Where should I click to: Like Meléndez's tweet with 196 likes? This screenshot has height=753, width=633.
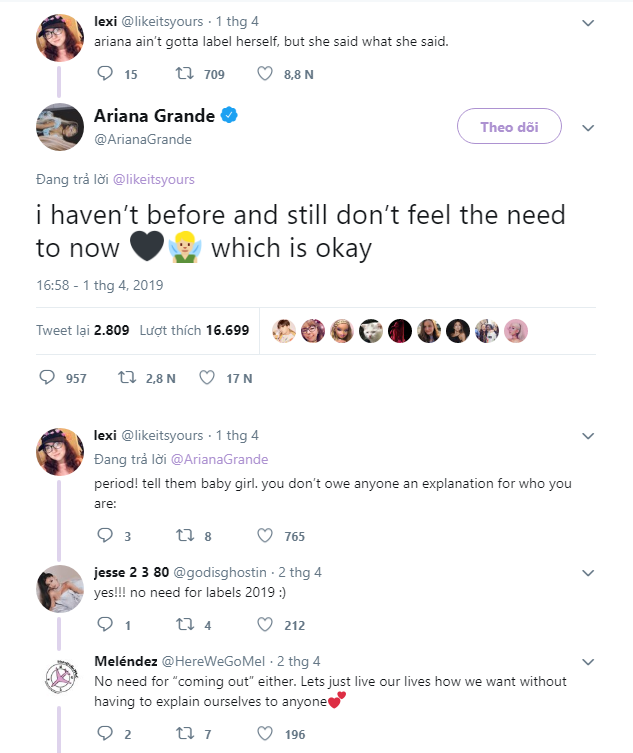[265, 733]
